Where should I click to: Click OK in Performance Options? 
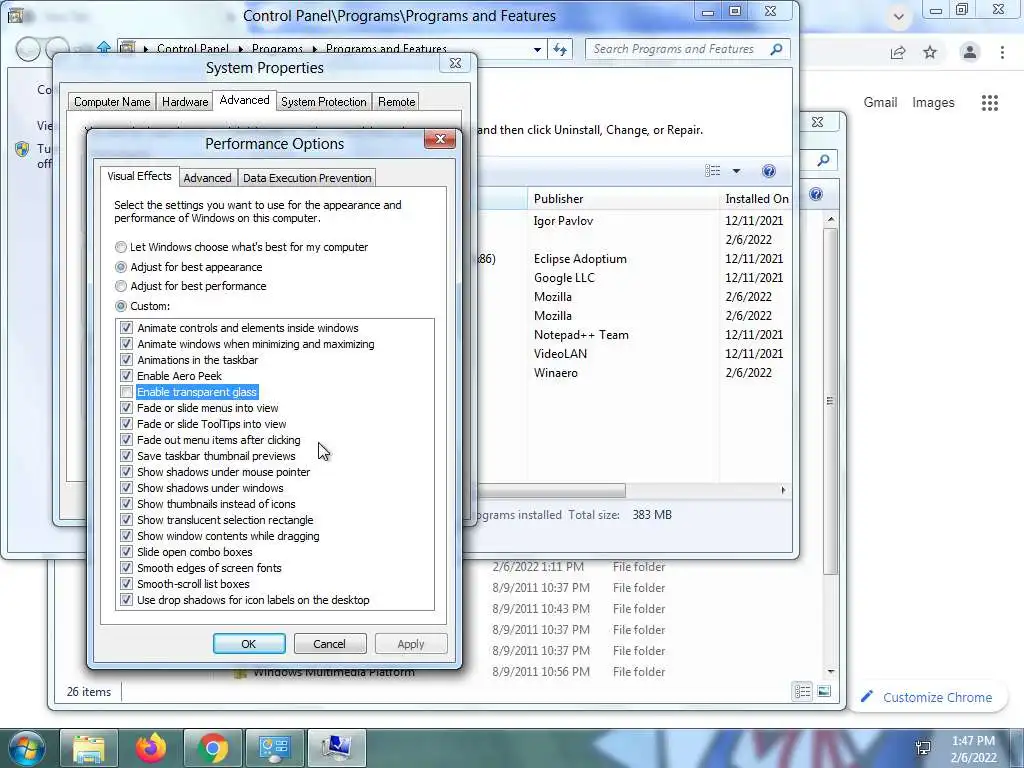tap(249, 644)
